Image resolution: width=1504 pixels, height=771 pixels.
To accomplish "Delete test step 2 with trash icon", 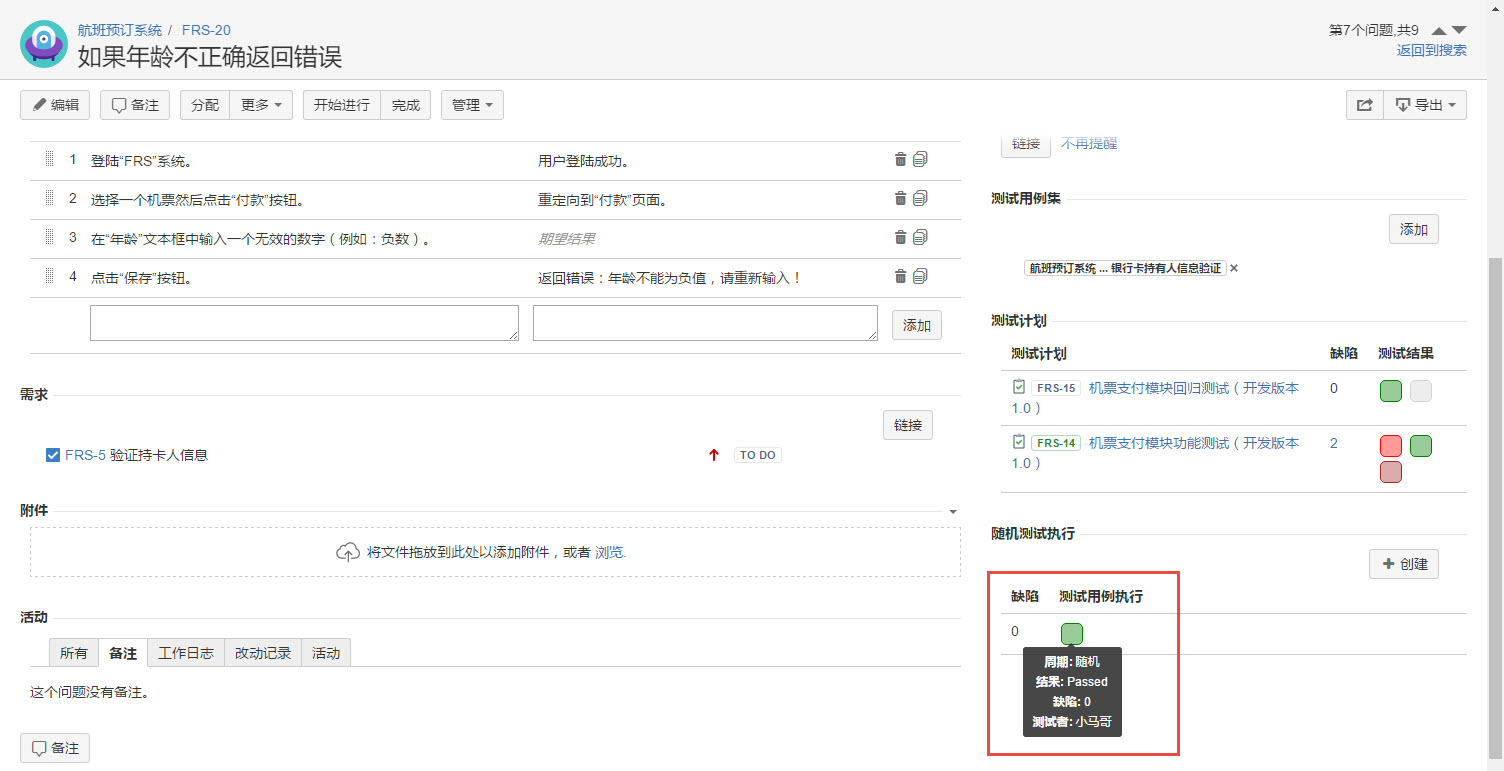I will (900, 198).
